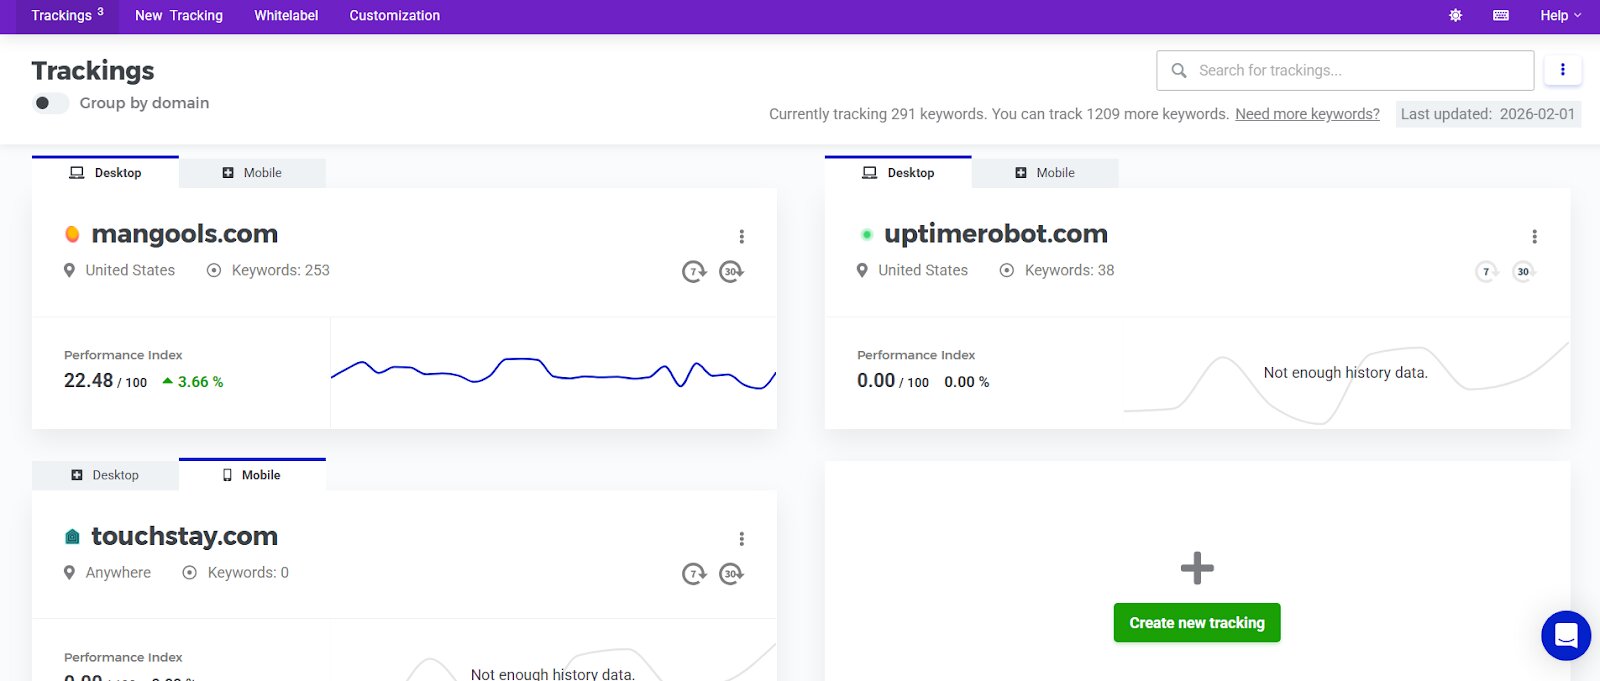1600x681 pixels.
Task: Open the touchstay.com tracking title
Action: pyautogui.click(x=185, y=536)
